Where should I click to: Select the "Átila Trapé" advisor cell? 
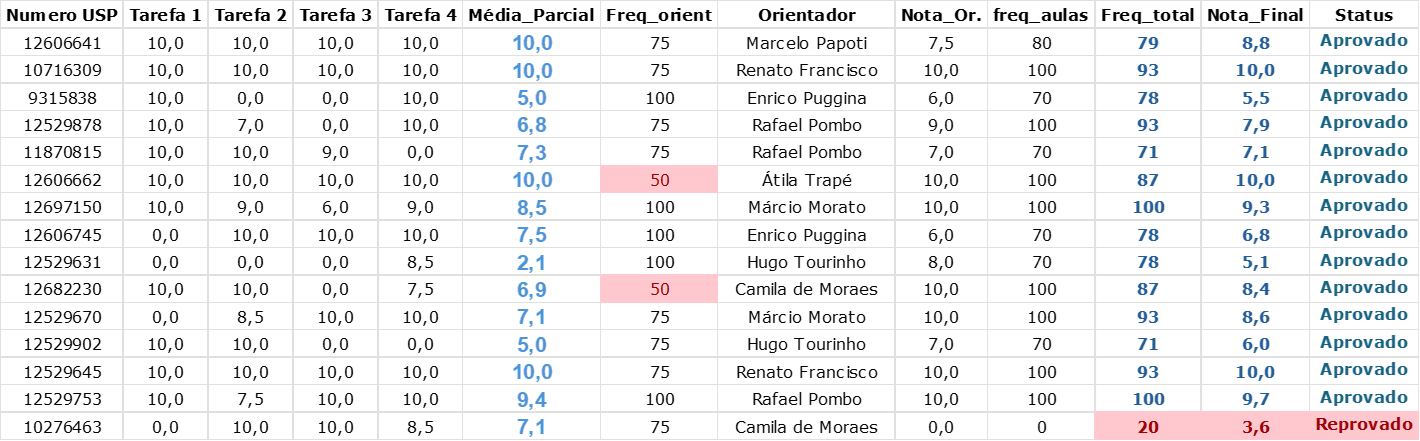point(806,180)
